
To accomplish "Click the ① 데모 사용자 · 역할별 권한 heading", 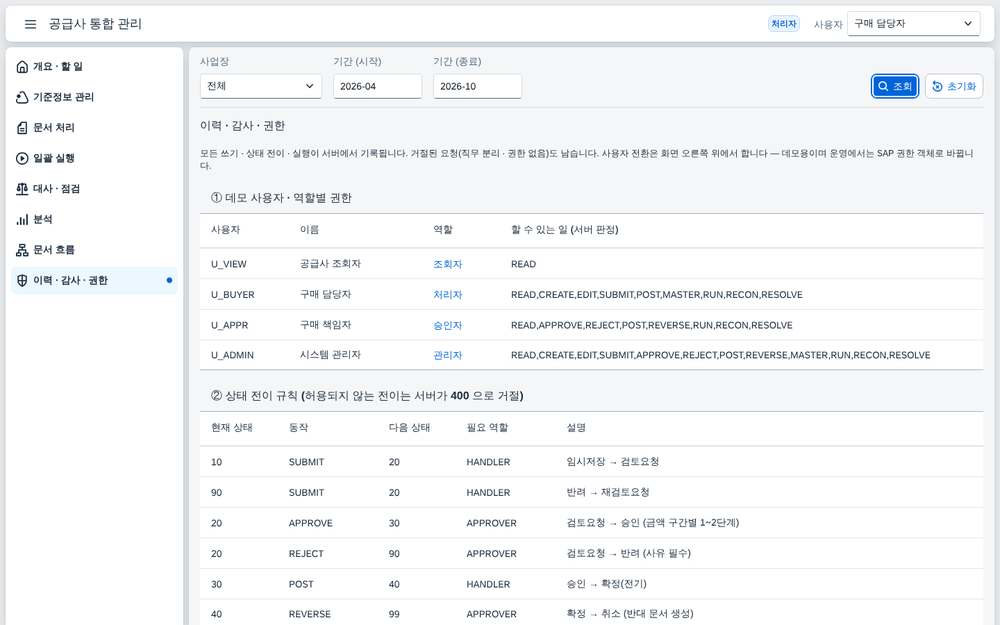I will (x=281, y=198).
